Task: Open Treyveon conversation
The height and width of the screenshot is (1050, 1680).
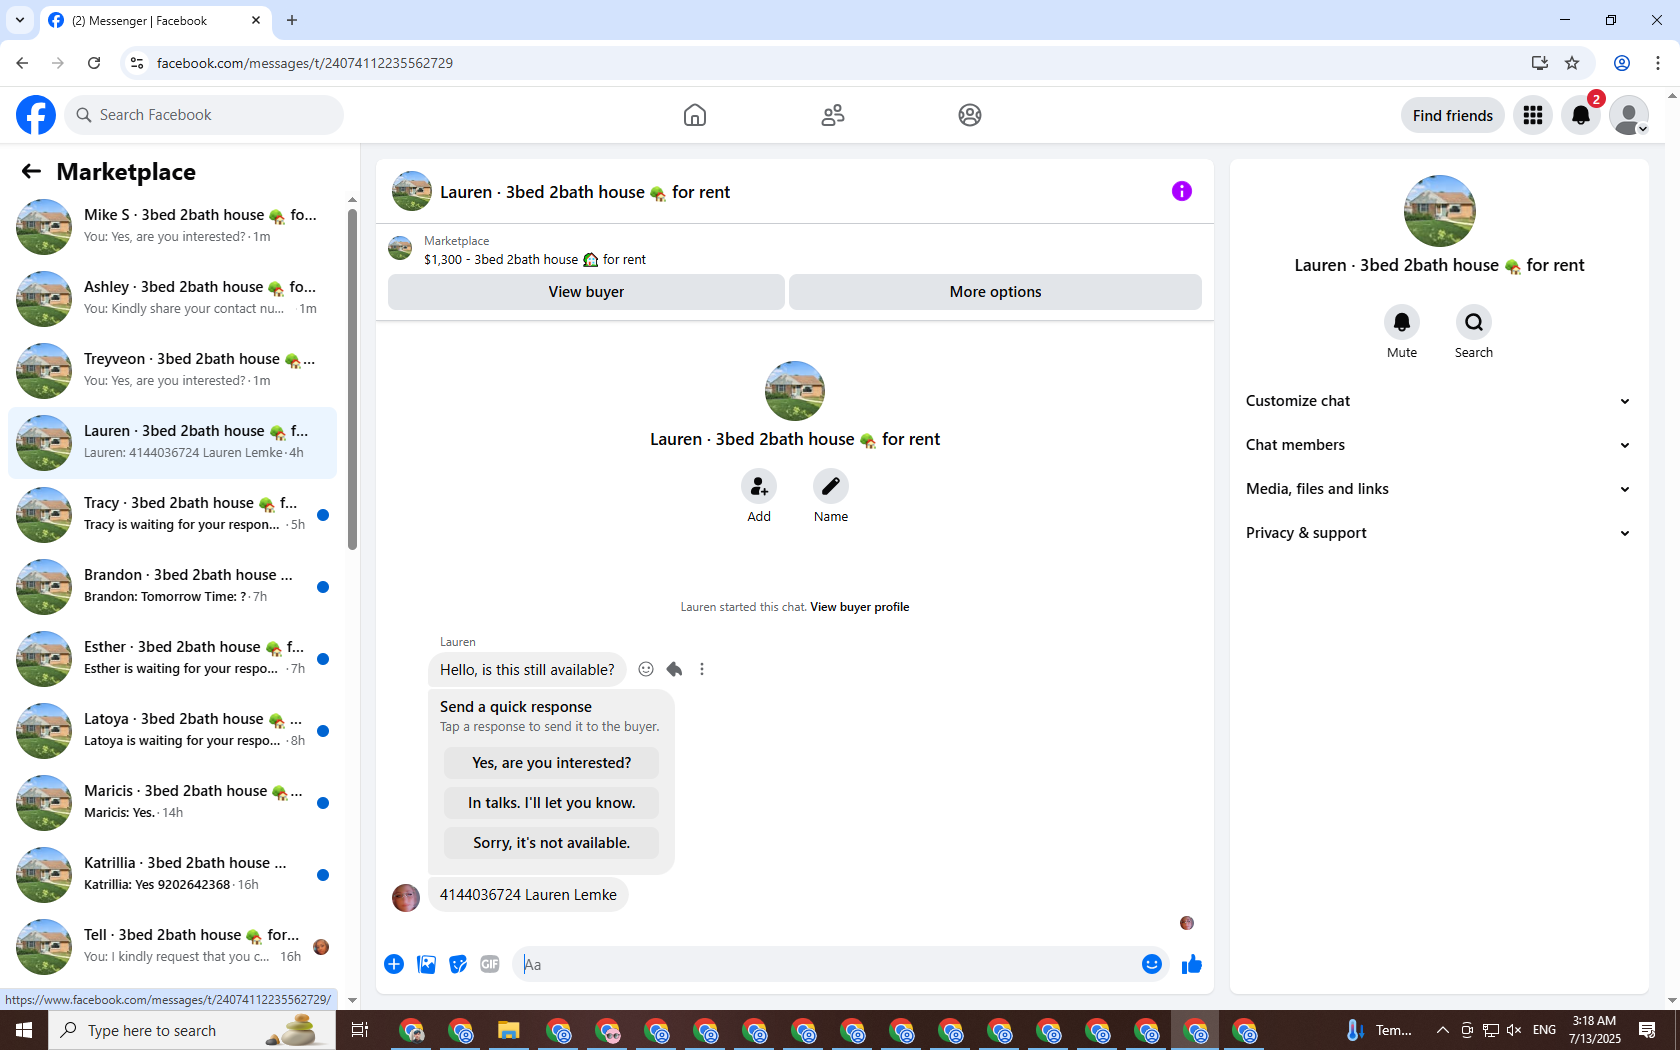Action: [172, 370]
